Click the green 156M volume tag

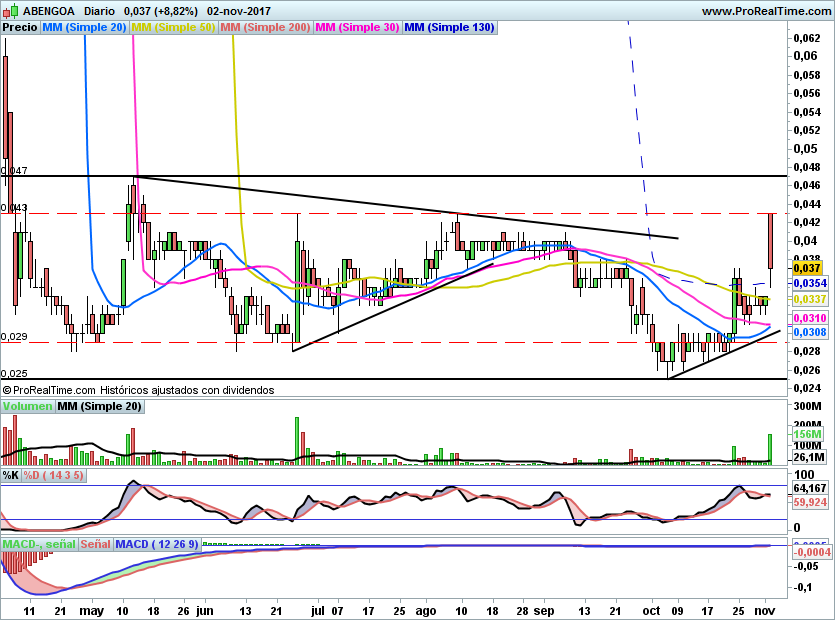(x=806, y=435)
